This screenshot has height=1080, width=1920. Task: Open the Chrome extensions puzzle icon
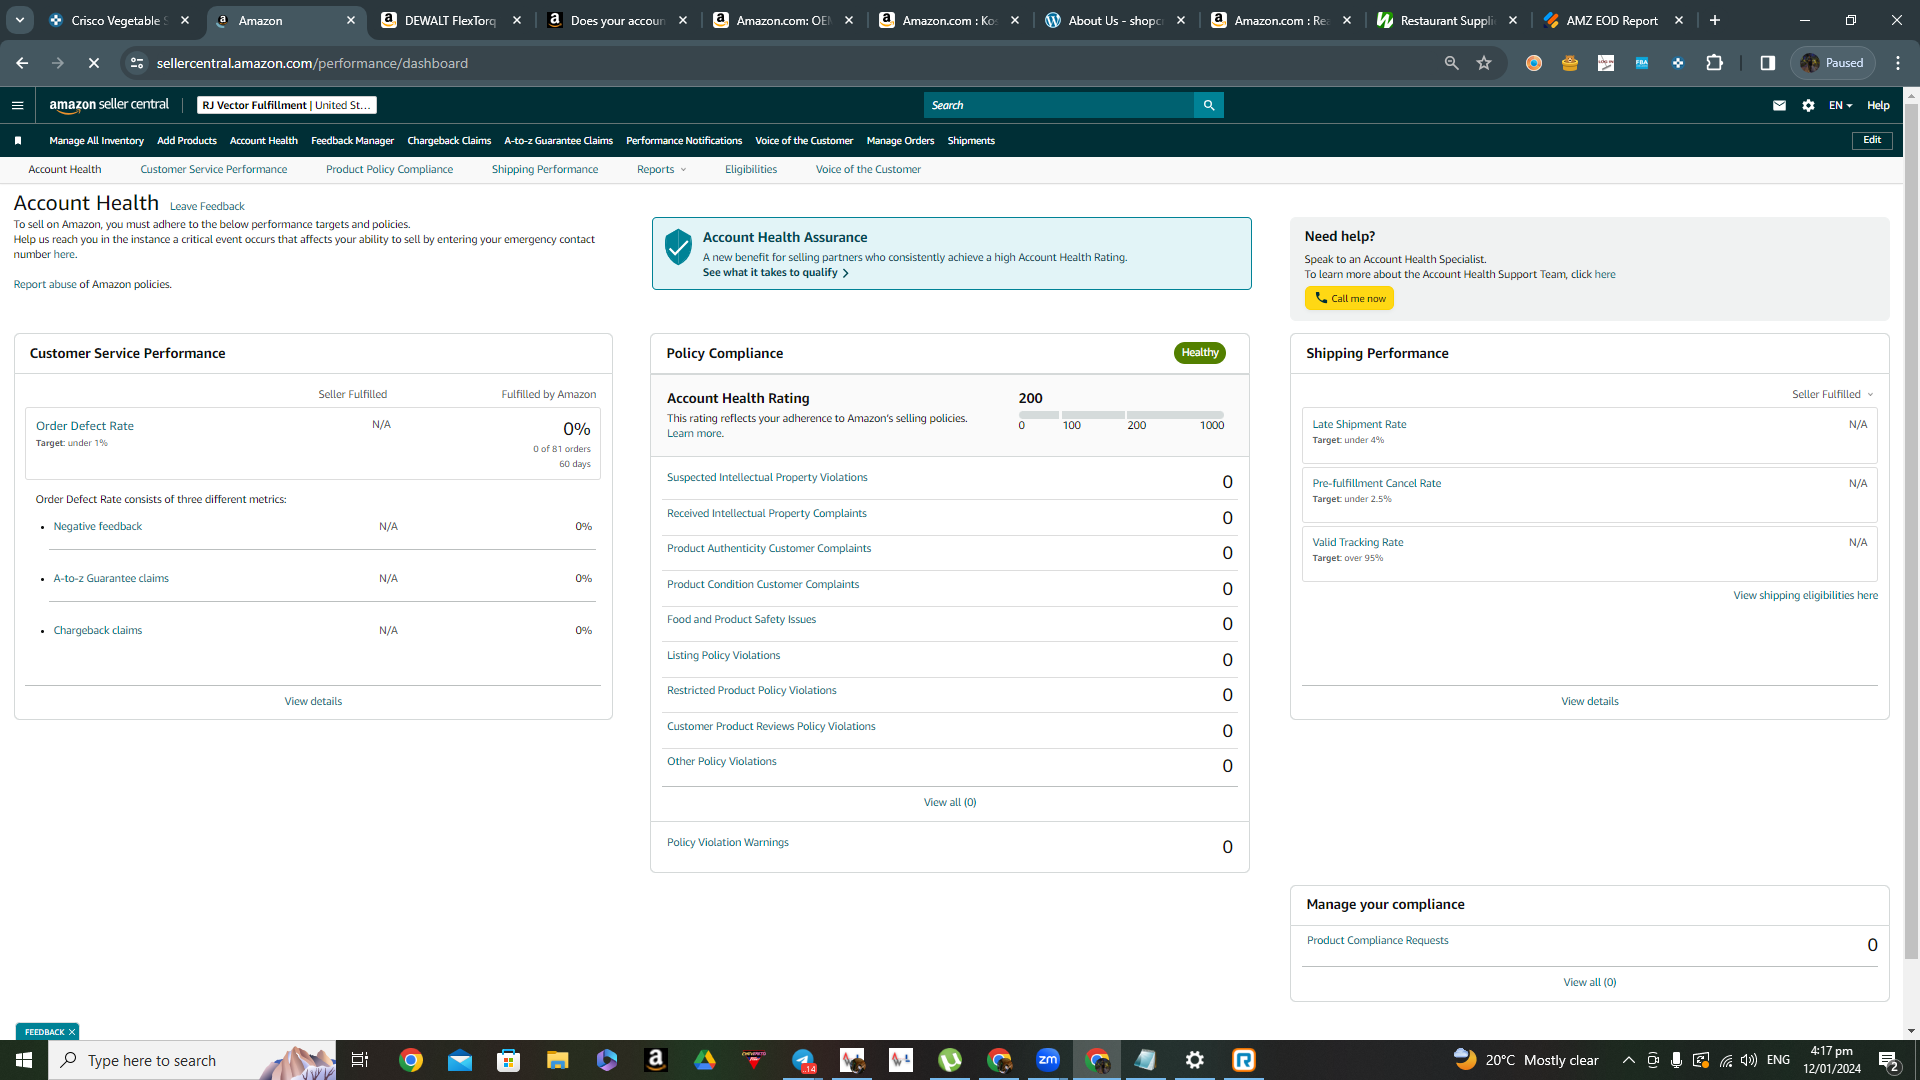pos(1714,63)
